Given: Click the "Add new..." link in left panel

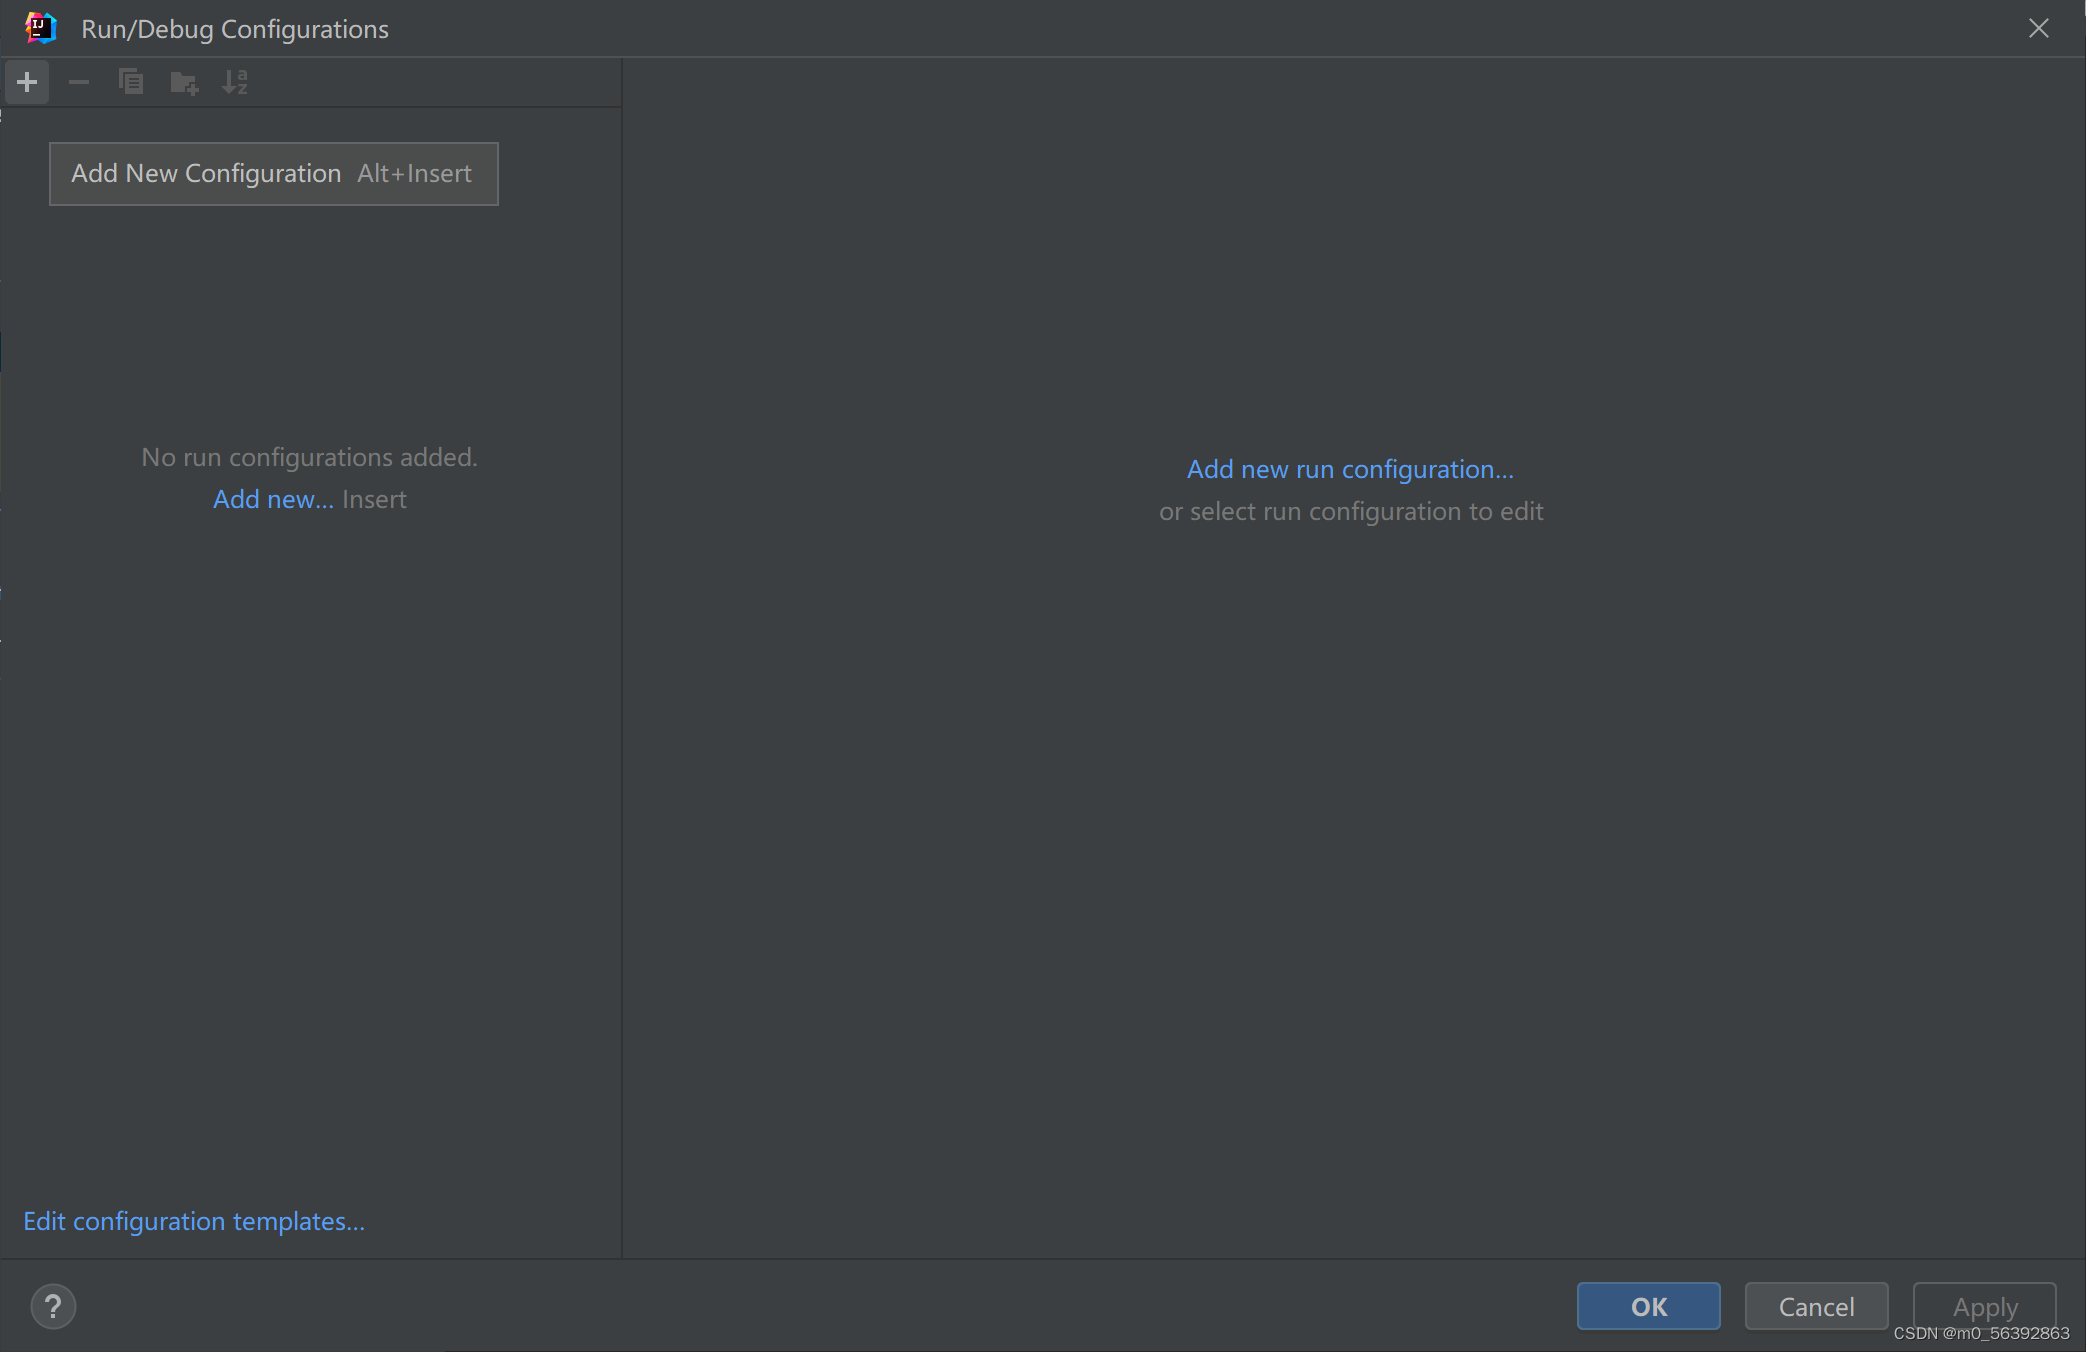Looking at the screenshot, I should click(273, 499).
